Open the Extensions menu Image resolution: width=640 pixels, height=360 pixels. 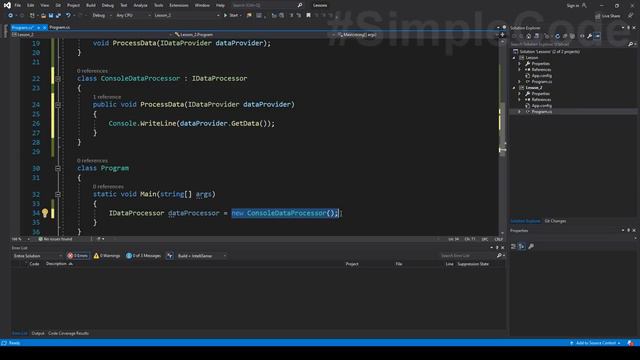(x=179, y=5)
